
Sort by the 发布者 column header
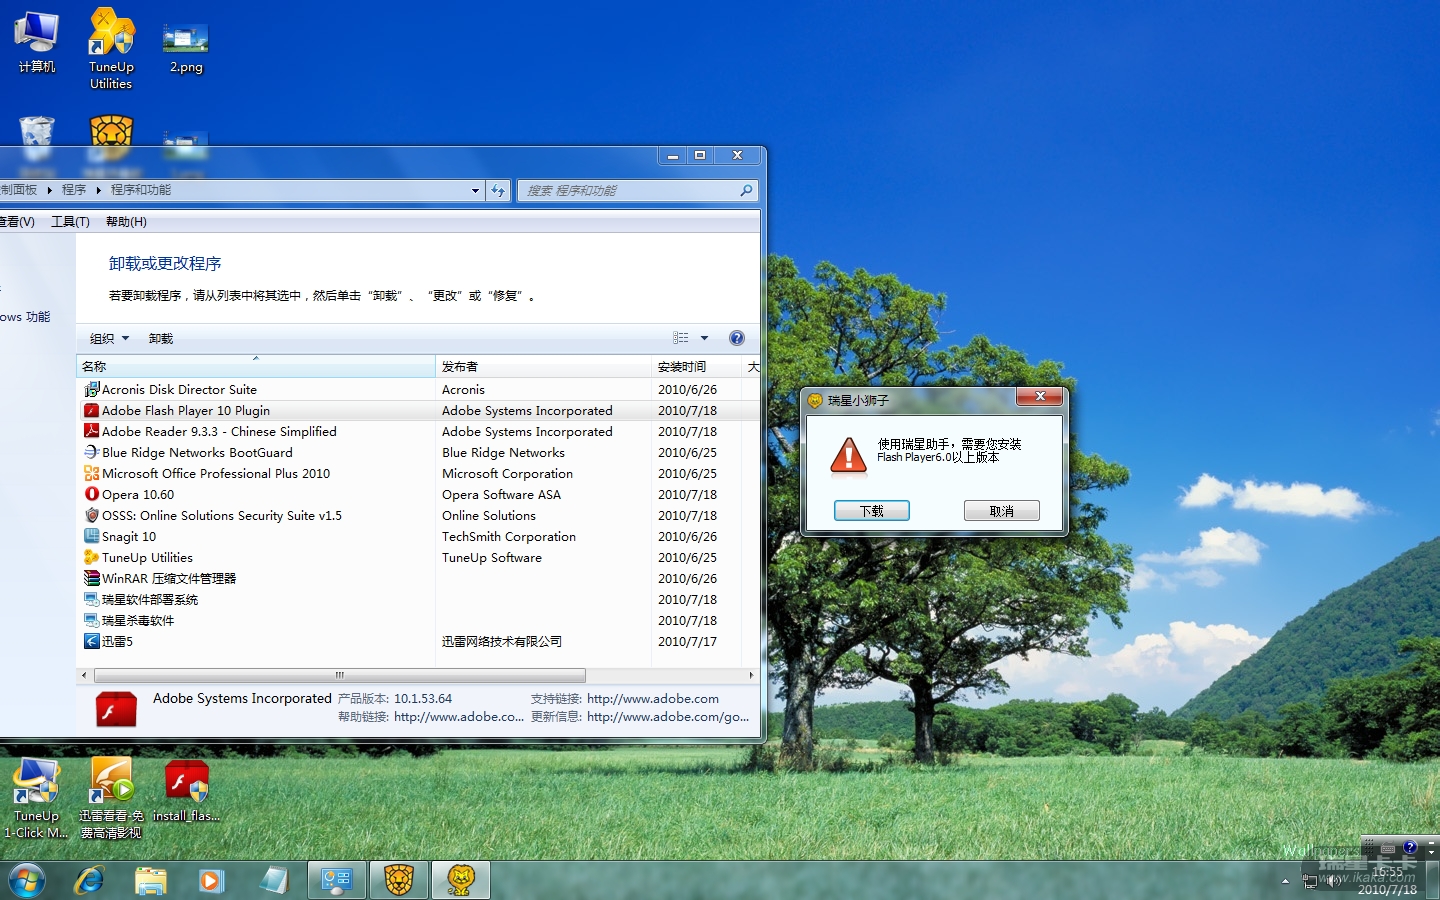point(543,367)
